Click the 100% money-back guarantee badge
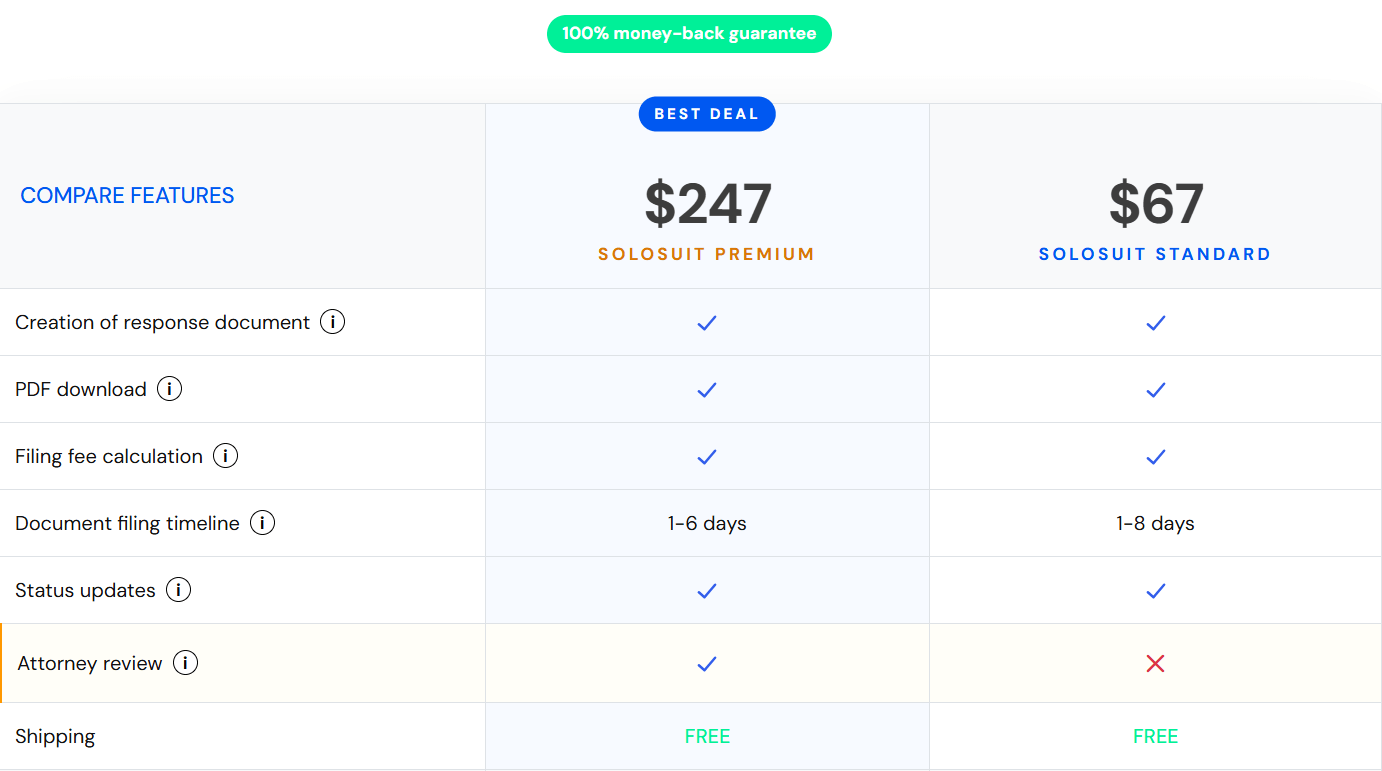Image resolution: width=1382 pixels, height=771 pixels. 689,33
